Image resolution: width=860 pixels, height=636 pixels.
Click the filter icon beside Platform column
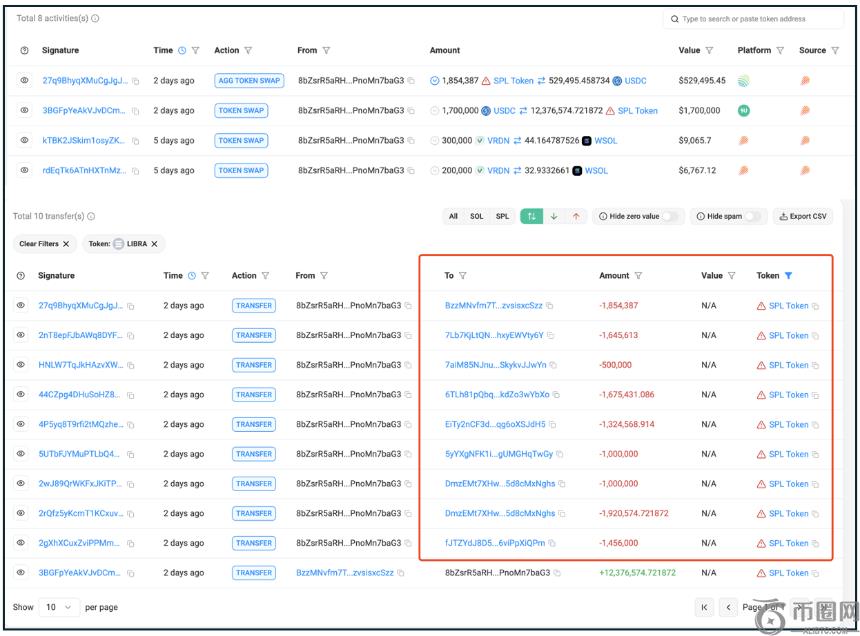click(x=781, y=50)
